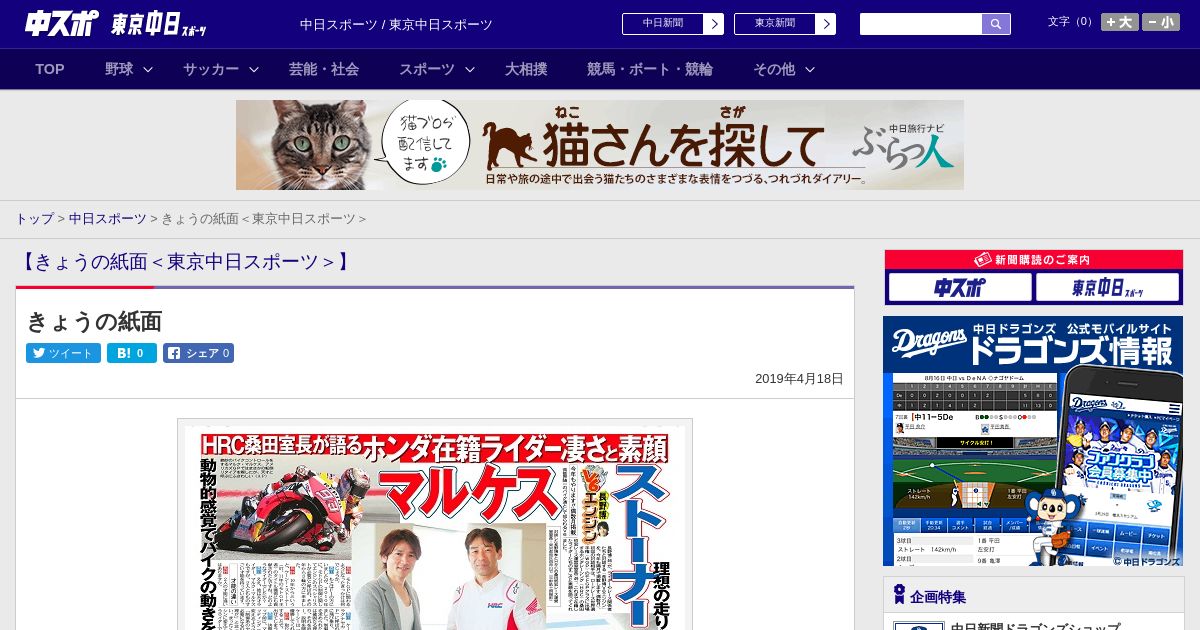Viewport: 1200px width, 630px height.
Task: Click the arrow beside 東京新聞
Action: 826,24
